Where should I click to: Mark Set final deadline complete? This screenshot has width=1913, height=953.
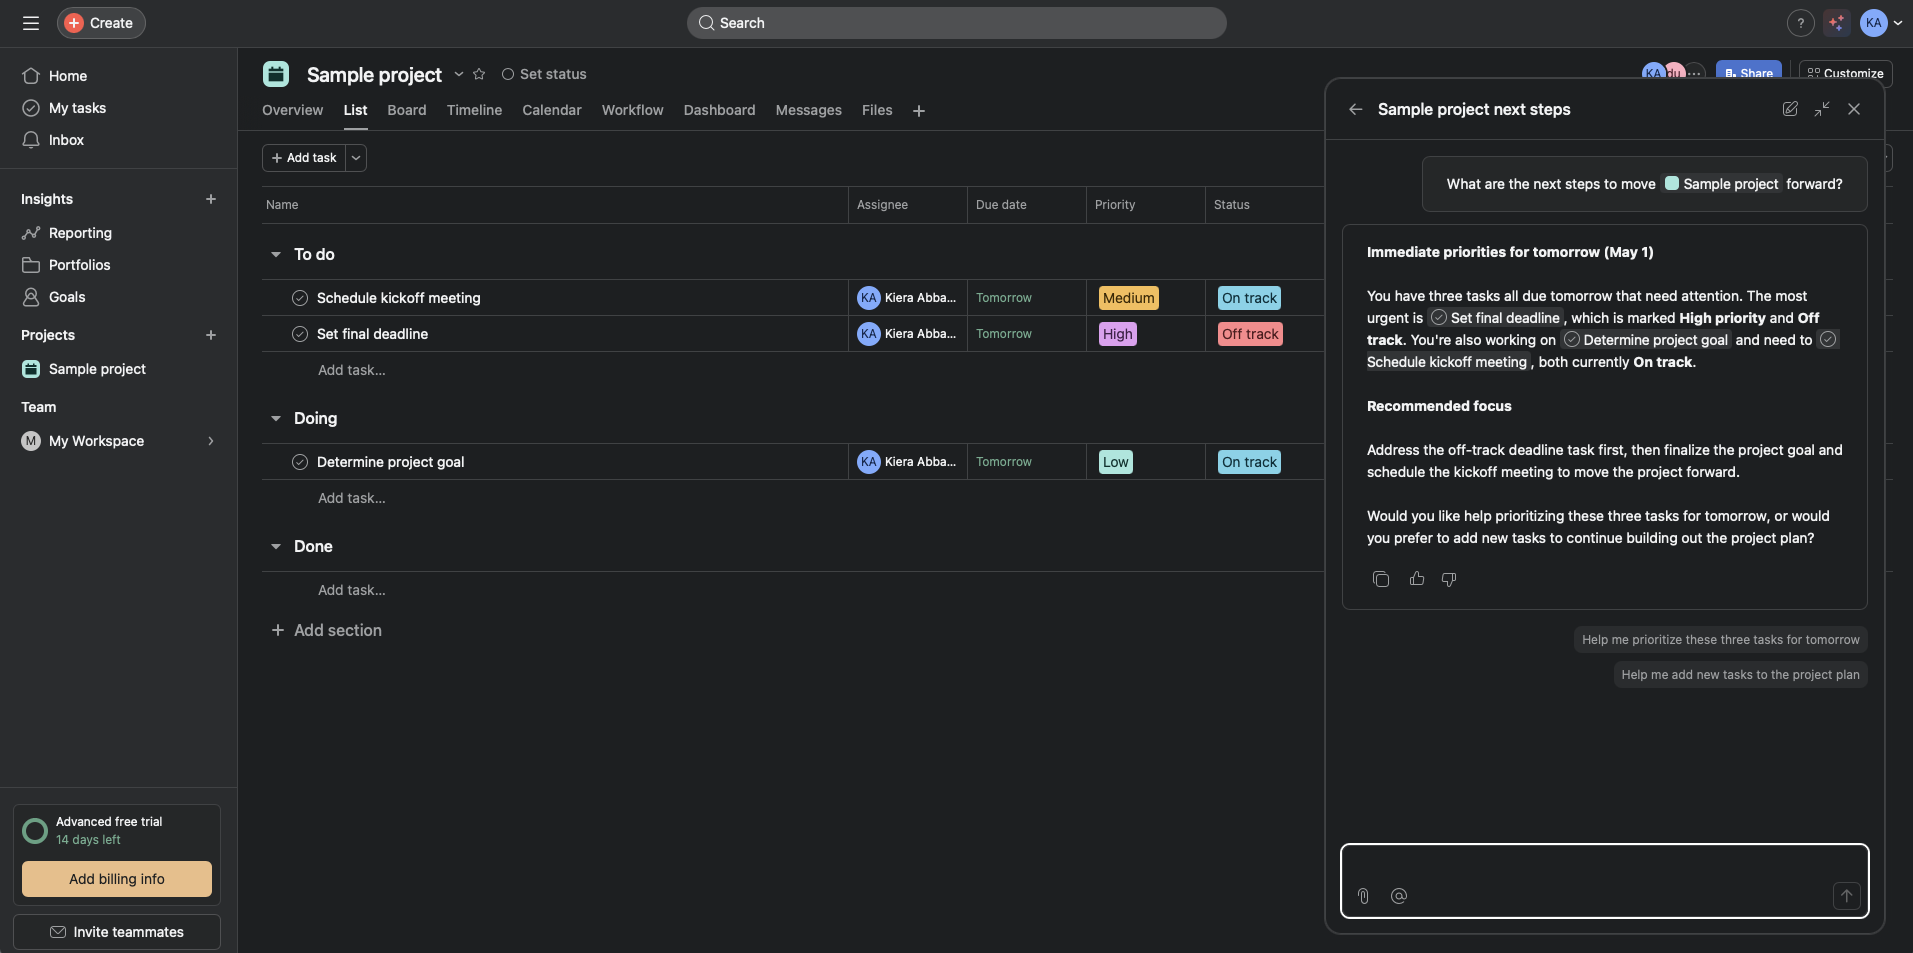(x=300, y=334)
